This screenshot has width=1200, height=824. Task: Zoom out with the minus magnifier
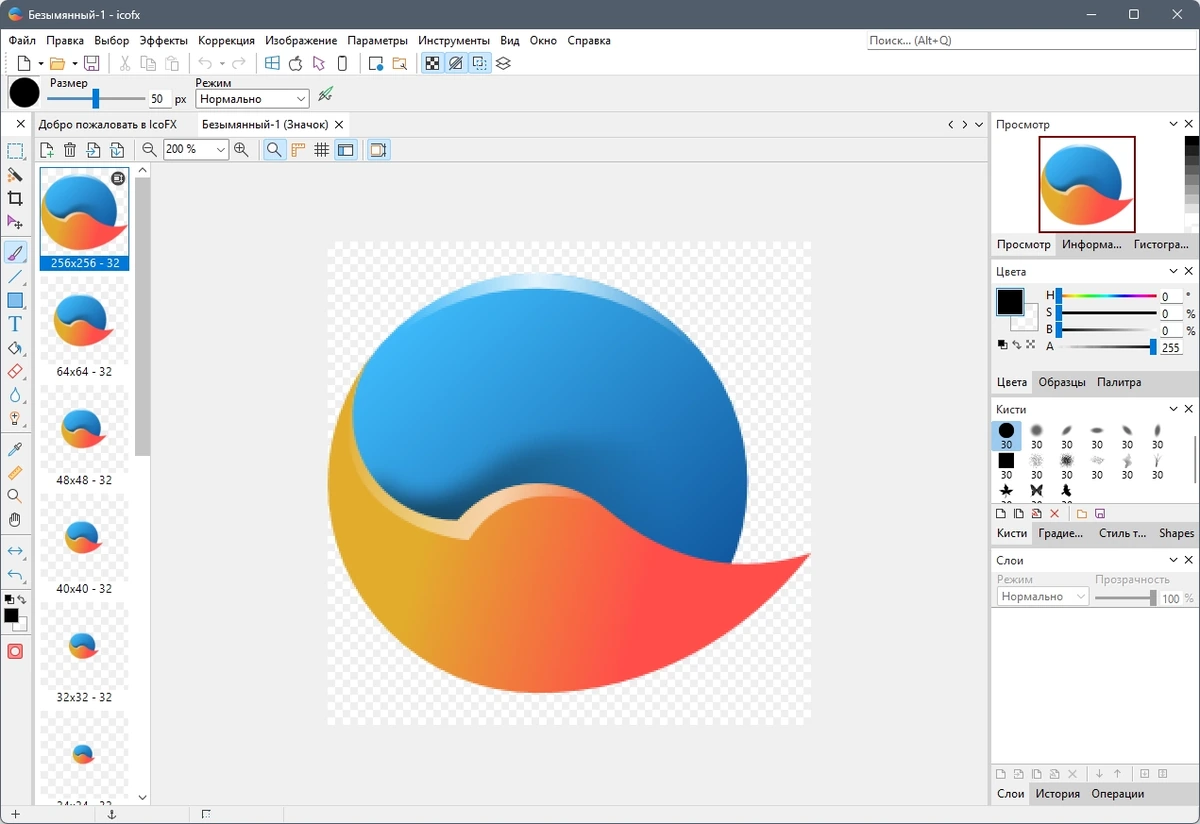149,150
